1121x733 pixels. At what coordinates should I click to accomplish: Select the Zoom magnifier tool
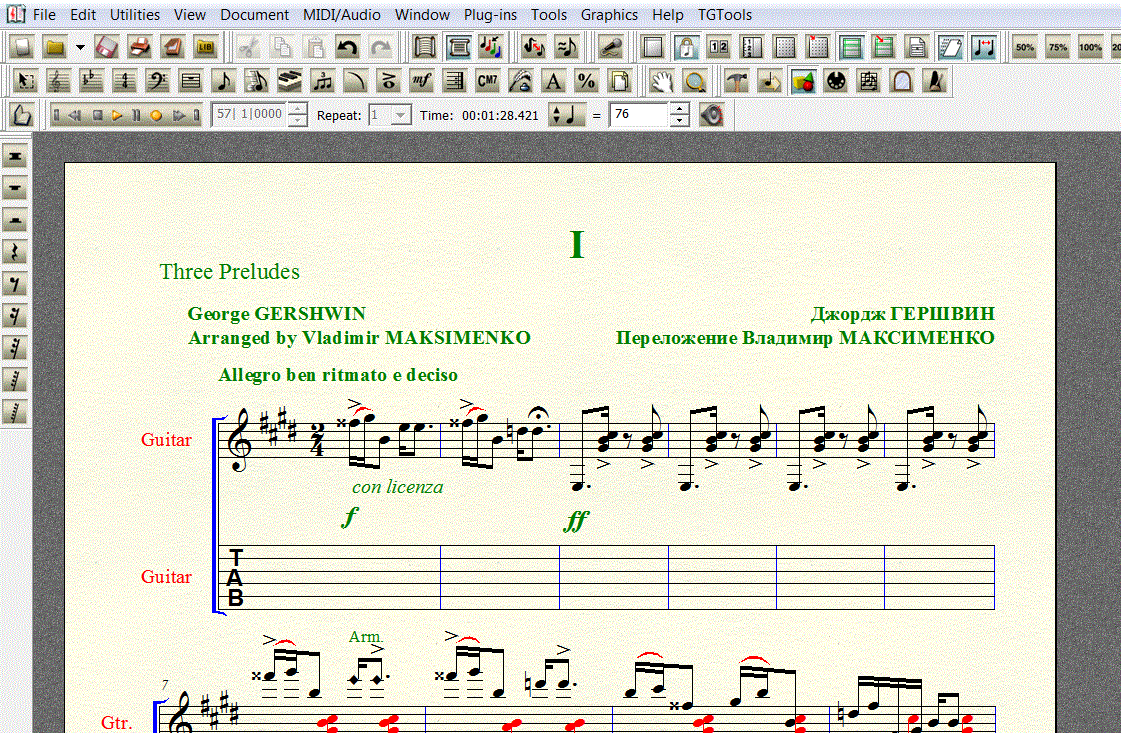694,81
